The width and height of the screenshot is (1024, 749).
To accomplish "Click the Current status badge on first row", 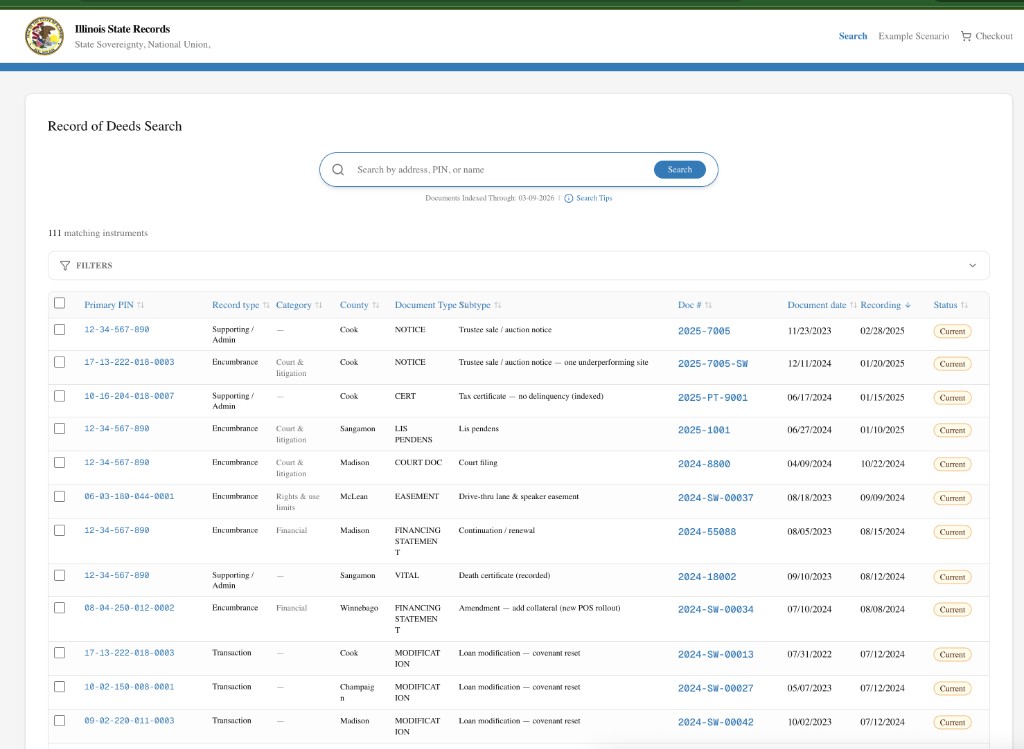I will click(x=952, y=331).
